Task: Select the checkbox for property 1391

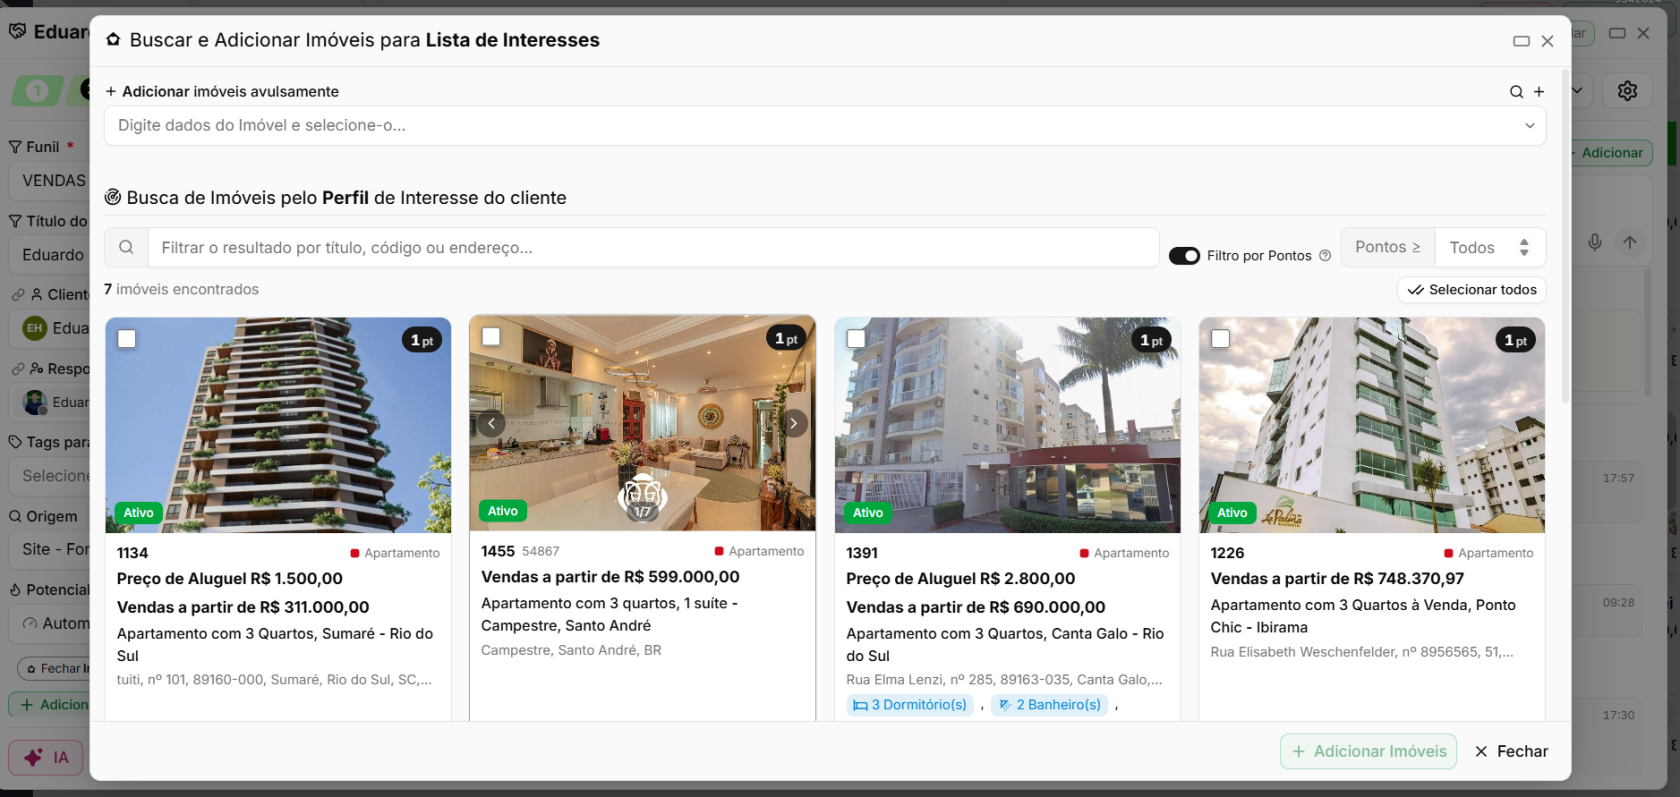Action: point(856,339)
